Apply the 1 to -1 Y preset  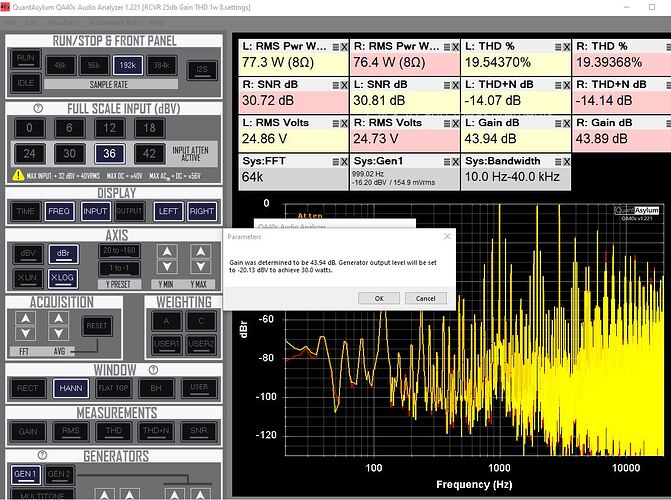[119, 268]
